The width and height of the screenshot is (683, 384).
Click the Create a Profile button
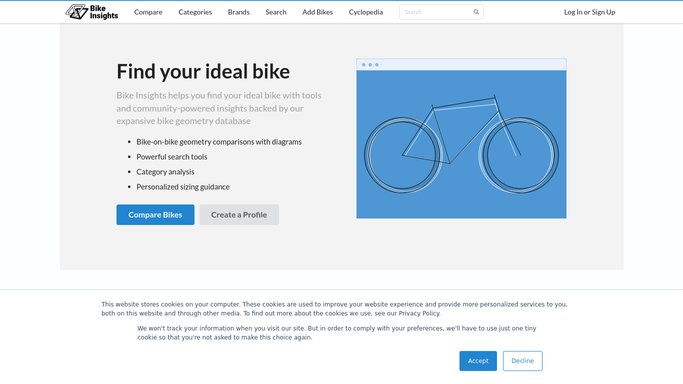pos(239,215)
